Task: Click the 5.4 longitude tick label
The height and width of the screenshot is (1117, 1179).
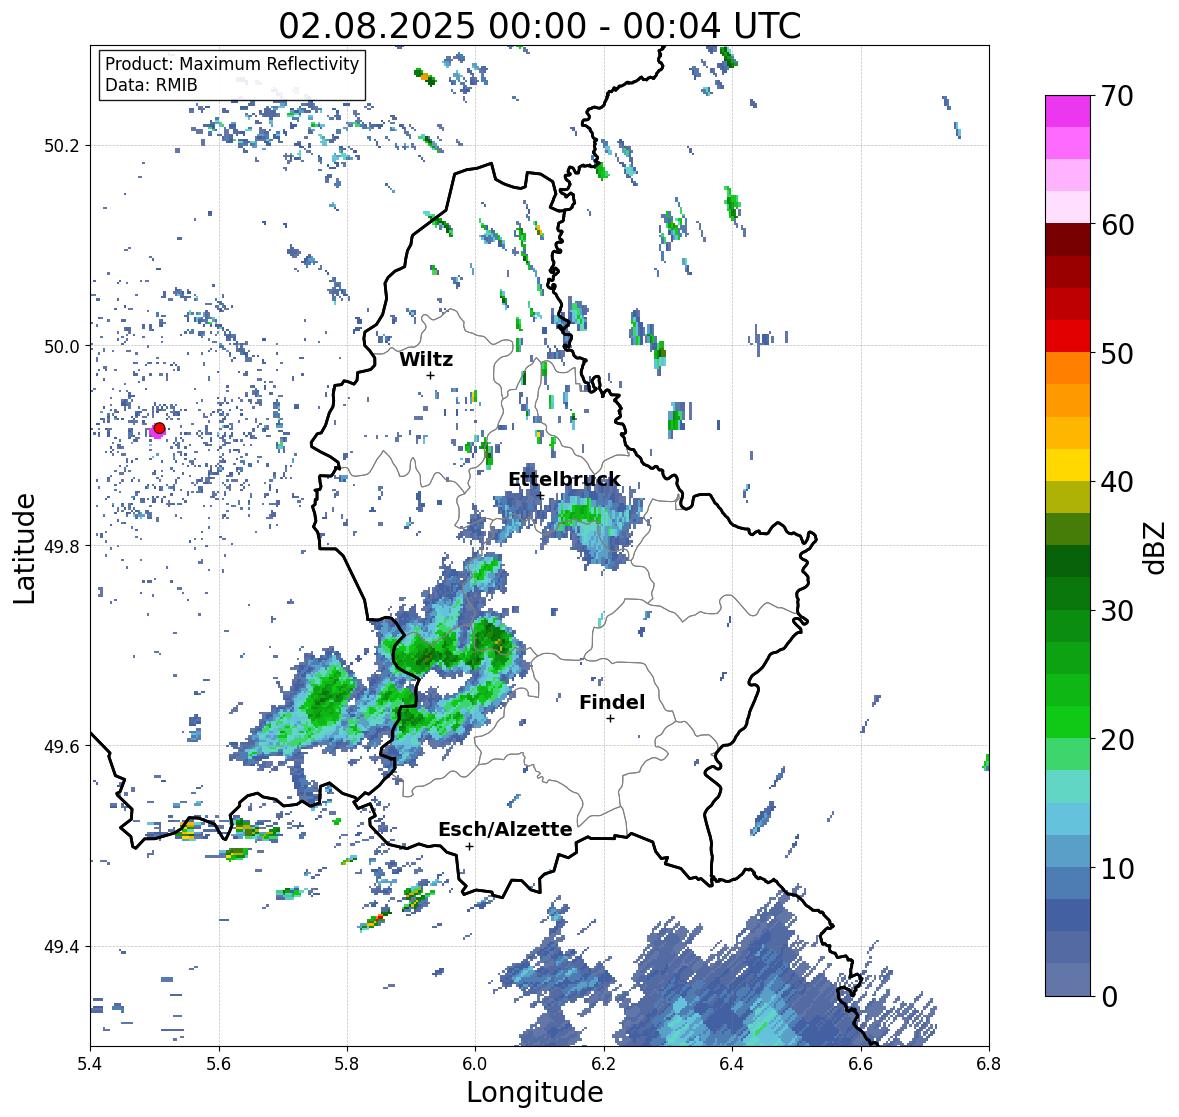Action: 90,1064
